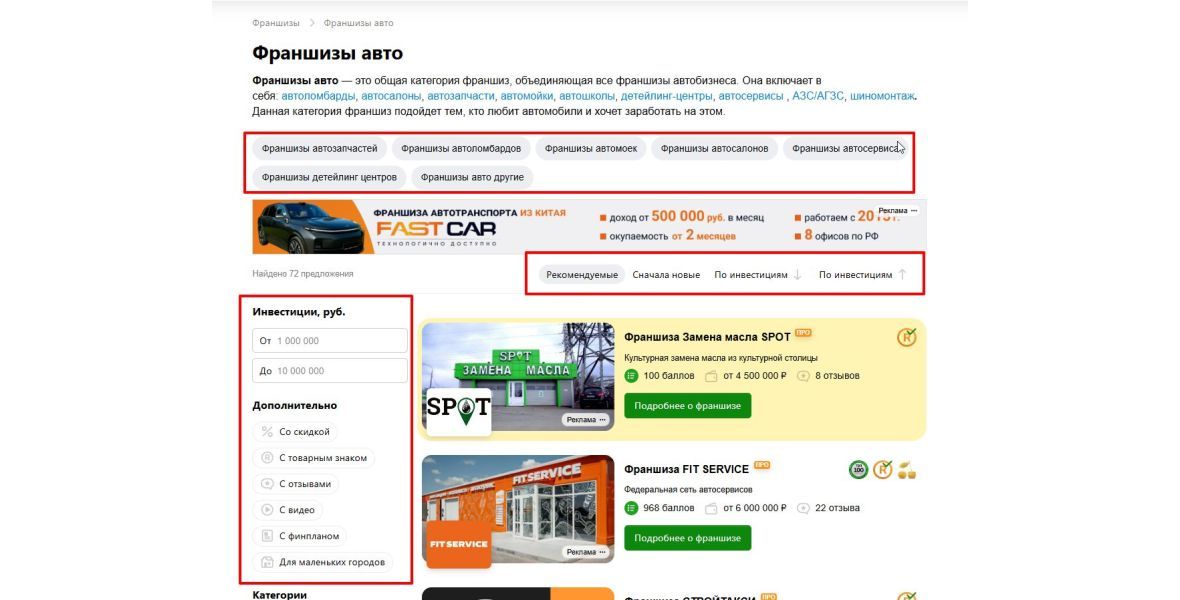Click the cherries icon on FIT SERVICE card
The height and width of the screenshot is (600, 1180).
(x=907, y=470)
